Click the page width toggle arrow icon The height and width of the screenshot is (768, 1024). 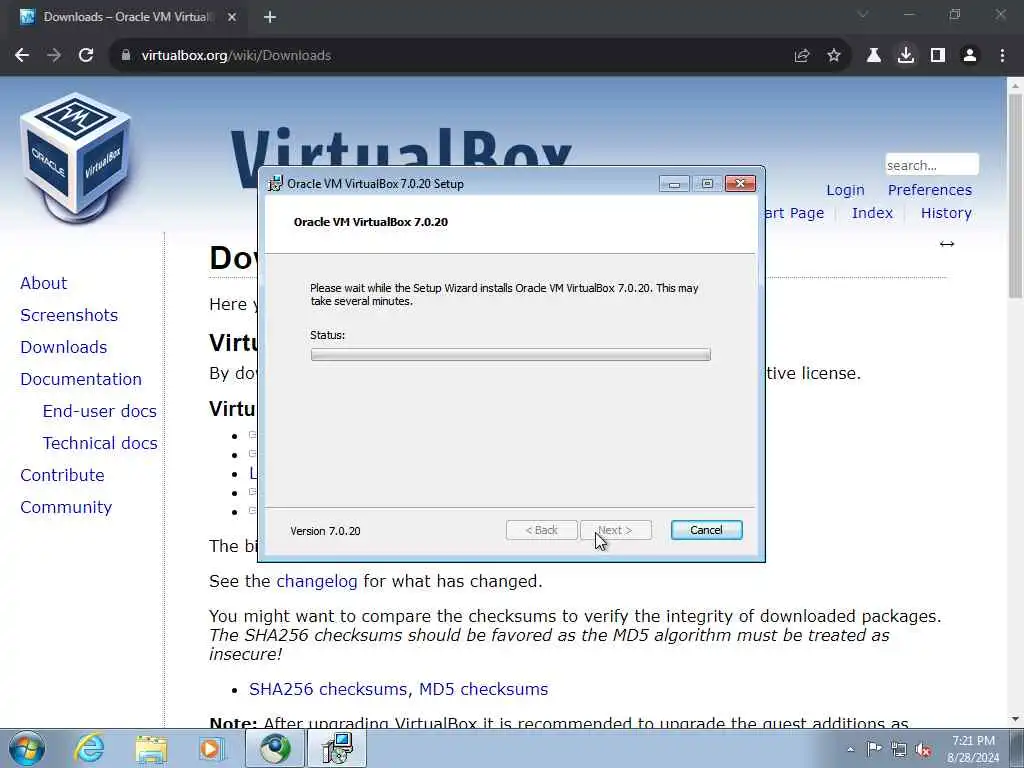[x=947, y=244]
